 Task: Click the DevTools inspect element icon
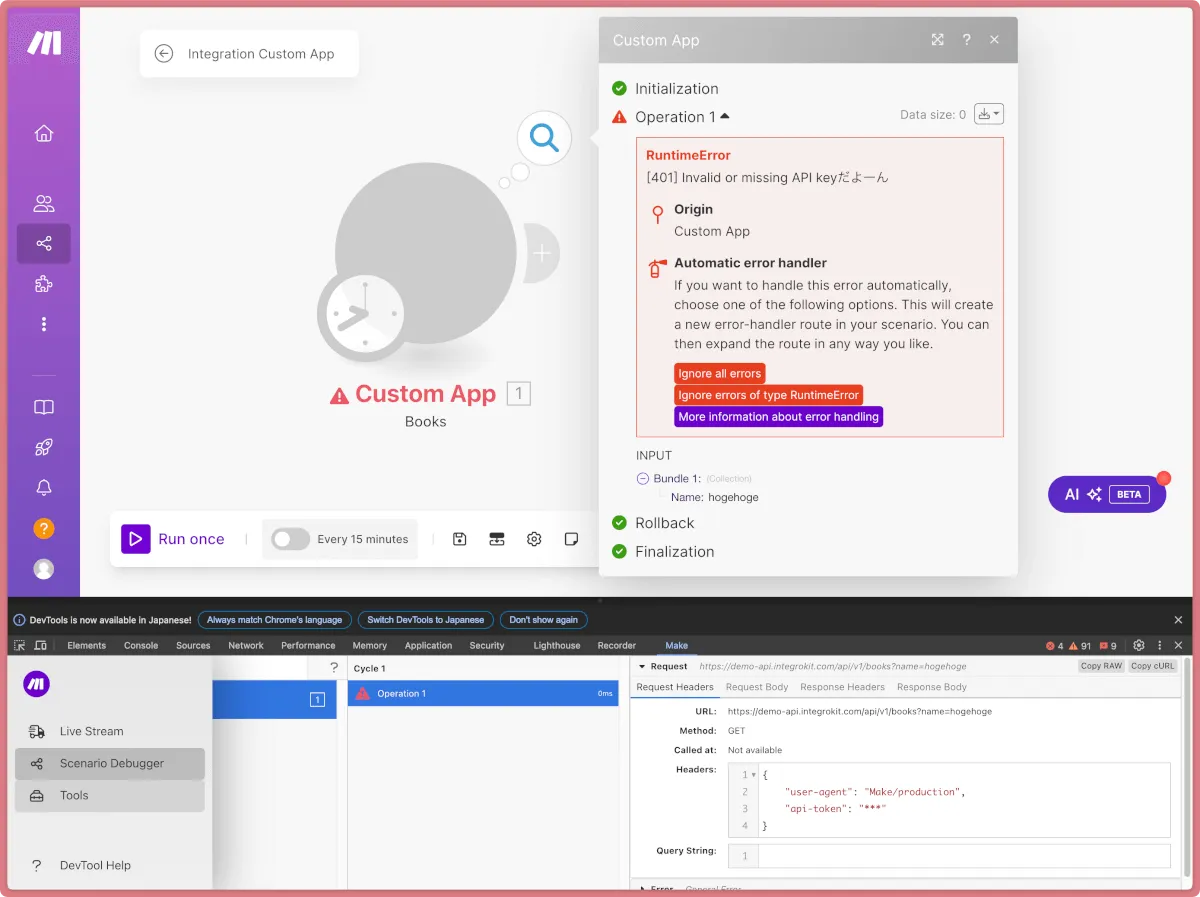(x=20, y=646)
